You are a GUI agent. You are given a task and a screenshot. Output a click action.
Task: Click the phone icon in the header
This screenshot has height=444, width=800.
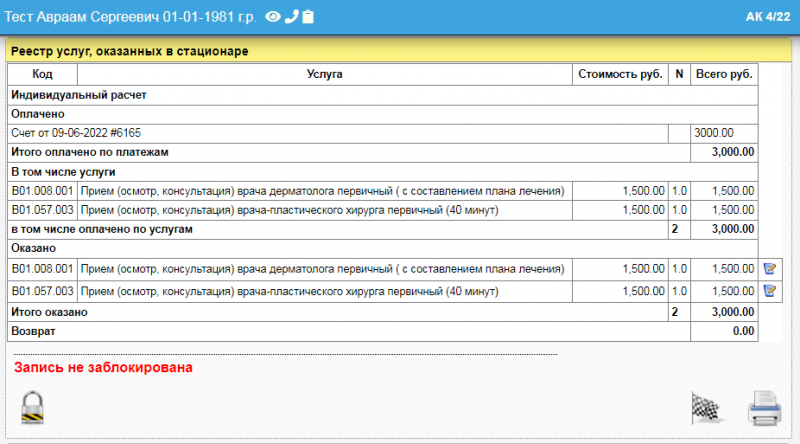[291, 16]
